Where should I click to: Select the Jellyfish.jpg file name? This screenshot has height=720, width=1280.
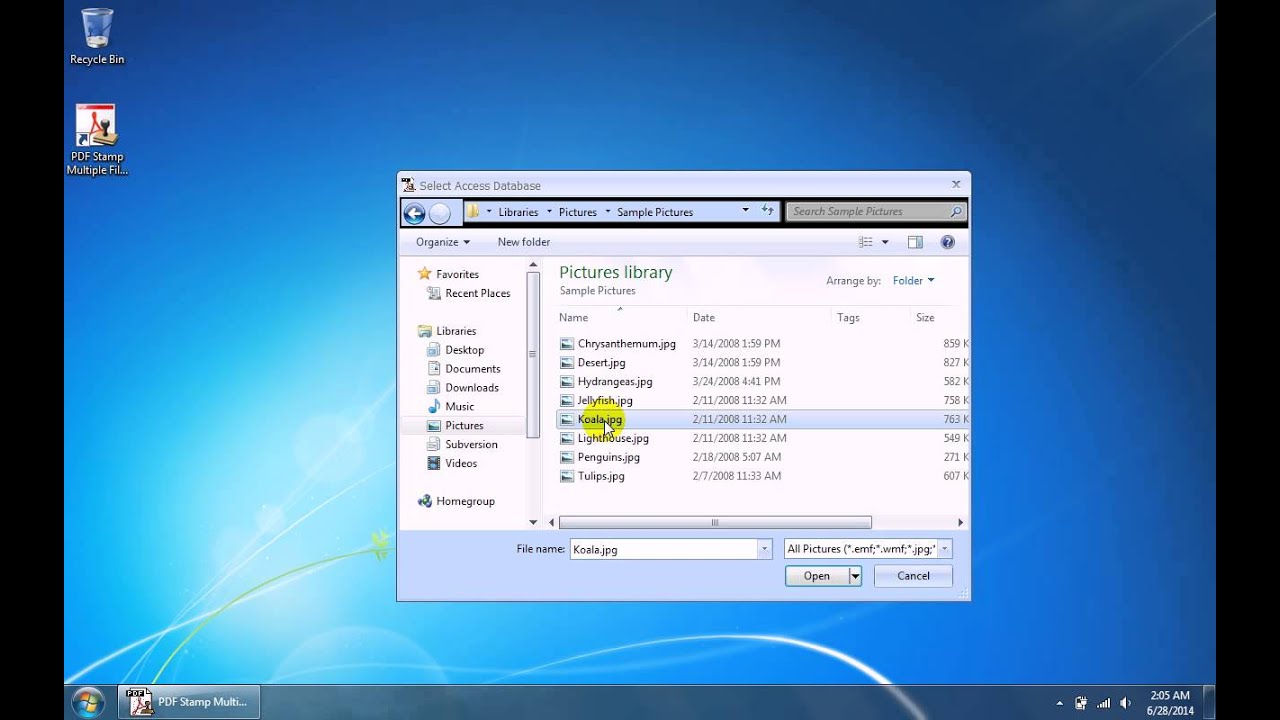605,401
